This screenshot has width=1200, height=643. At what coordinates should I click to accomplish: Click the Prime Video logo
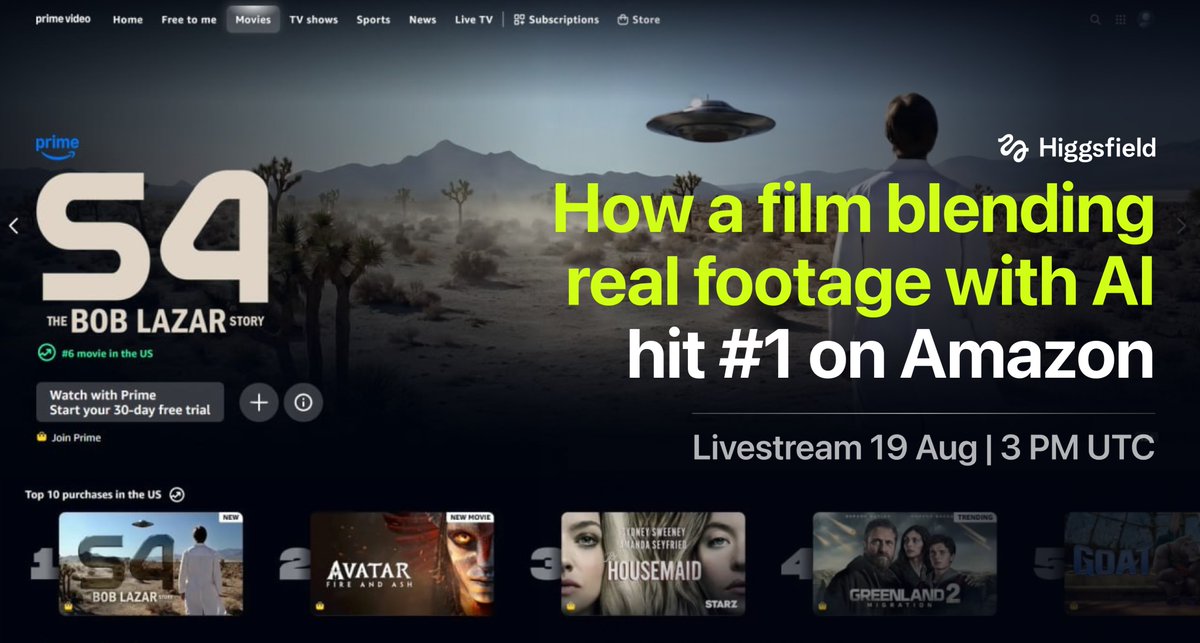[x=62, y=19]
